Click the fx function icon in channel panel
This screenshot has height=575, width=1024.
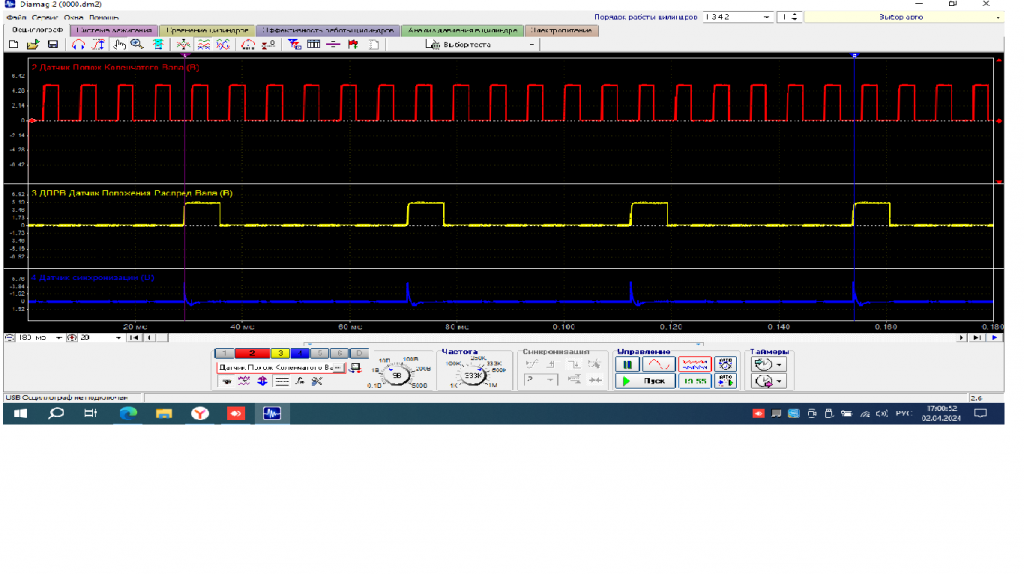point(300,381)
